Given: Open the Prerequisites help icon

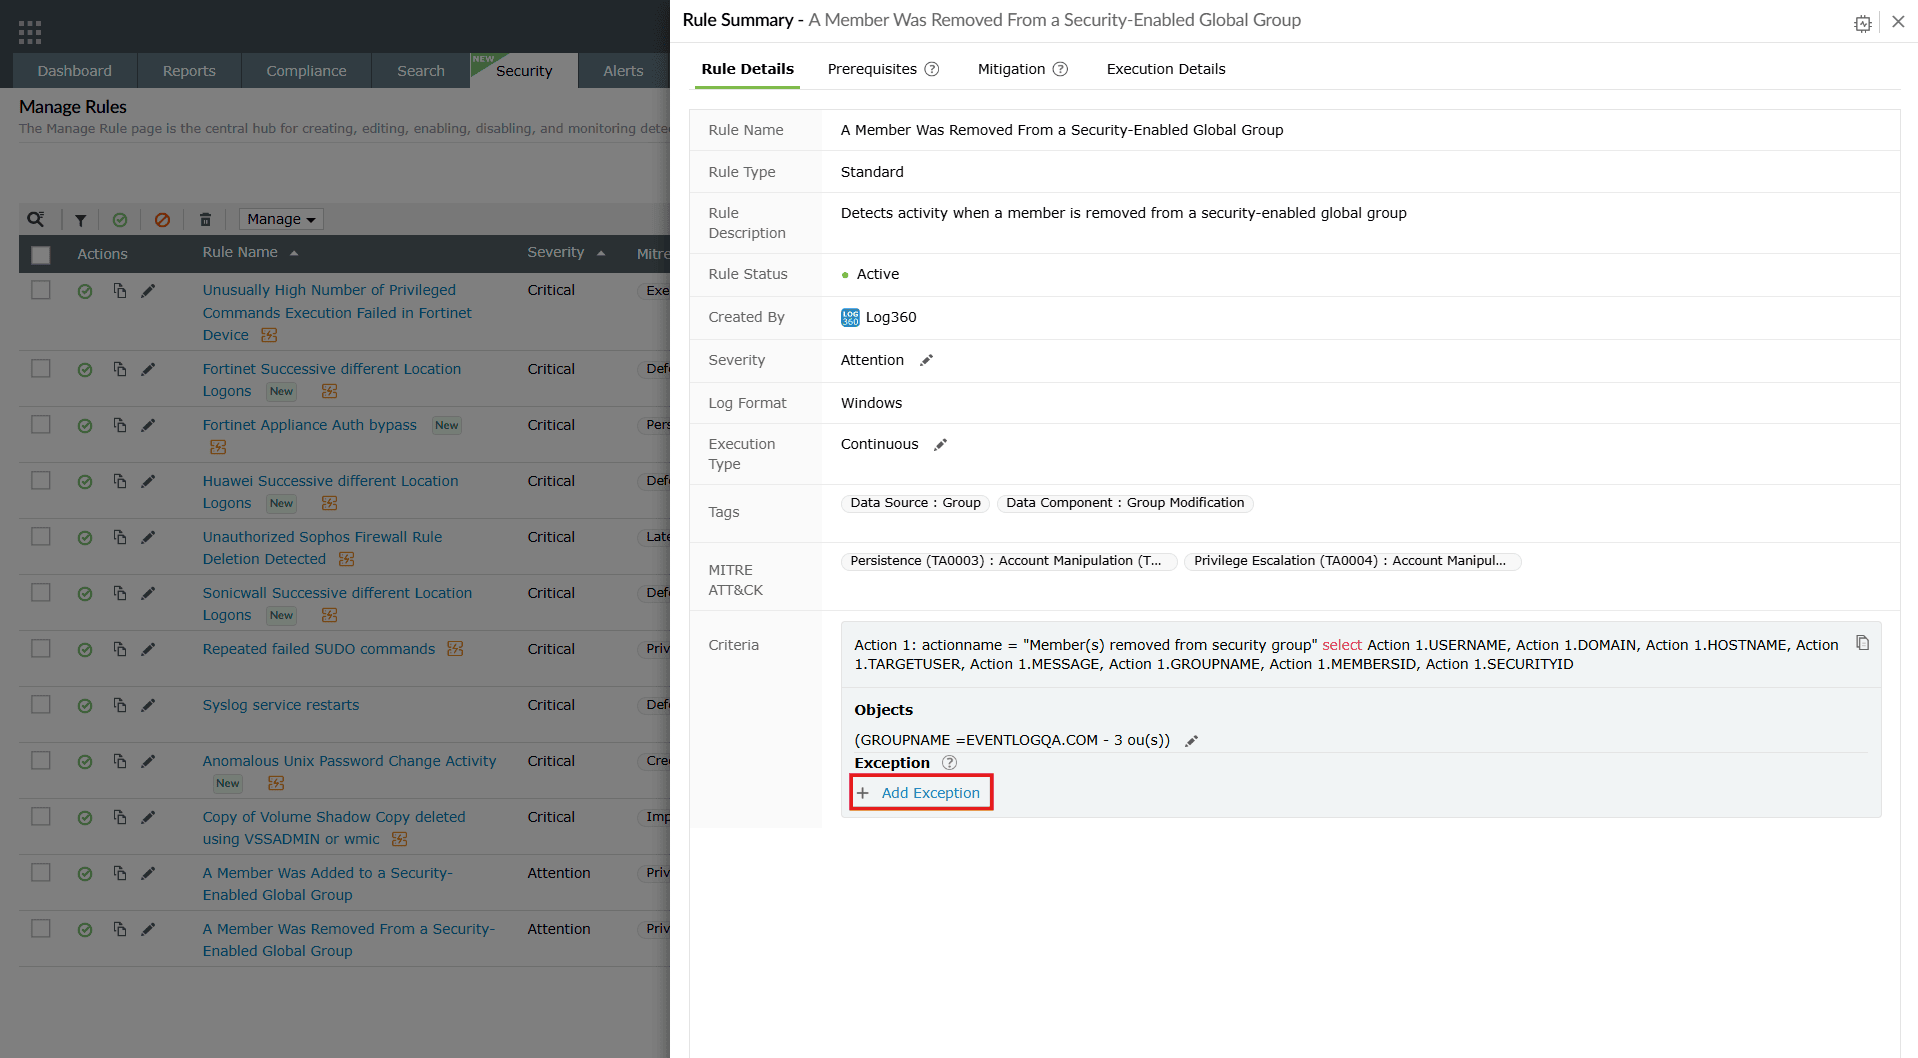Looking at the screenshot, I should point(931,69).
